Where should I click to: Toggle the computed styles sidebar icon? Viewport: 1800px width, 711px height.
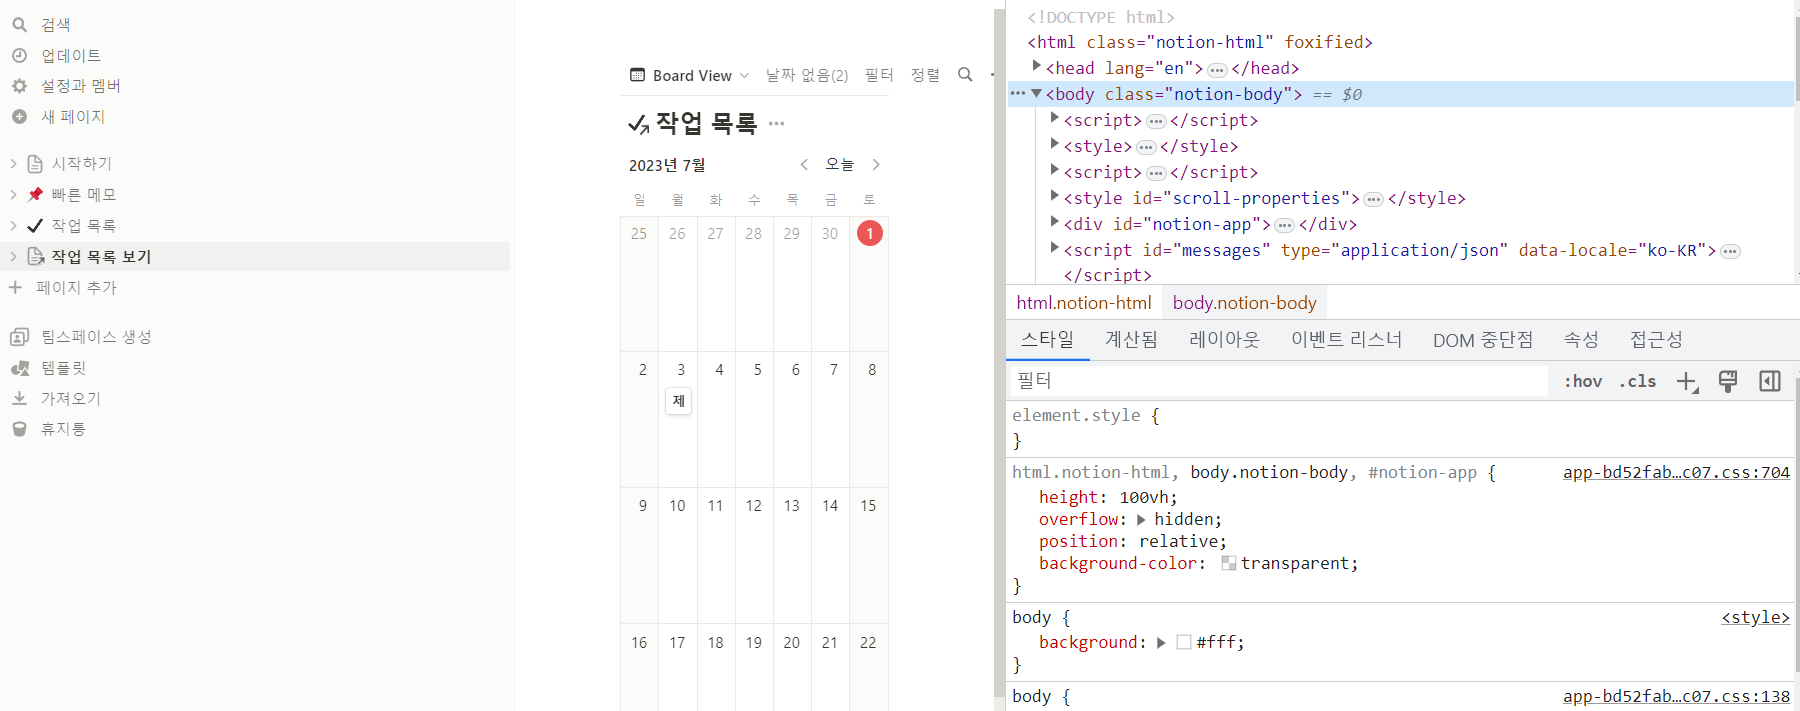1770,381
